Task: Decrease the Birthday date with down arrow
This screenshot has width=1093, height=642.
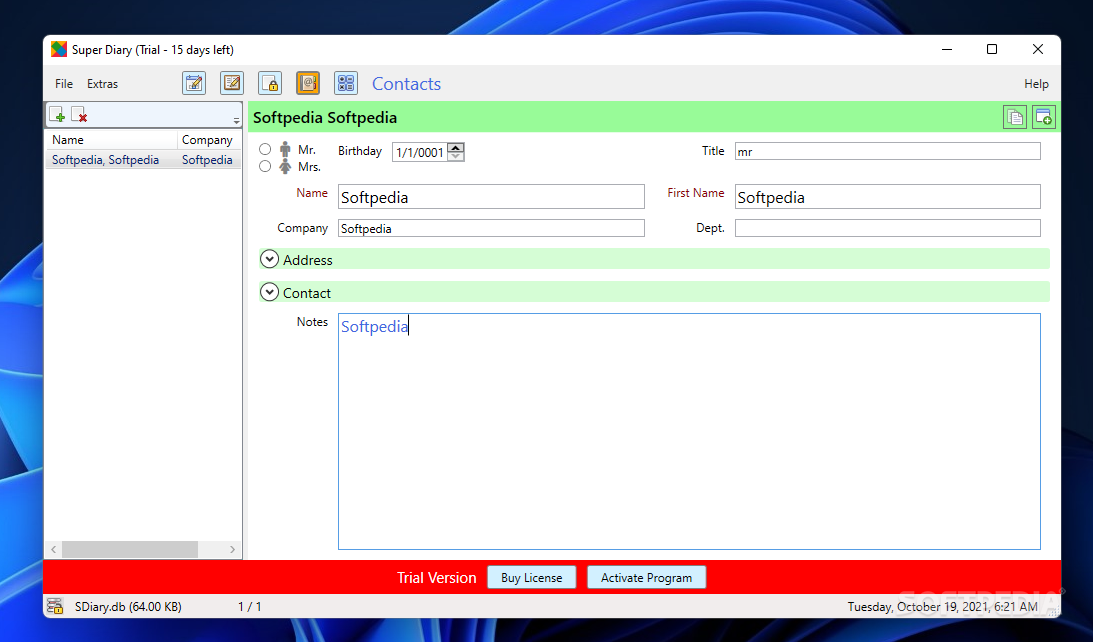Action: point(456,156)
